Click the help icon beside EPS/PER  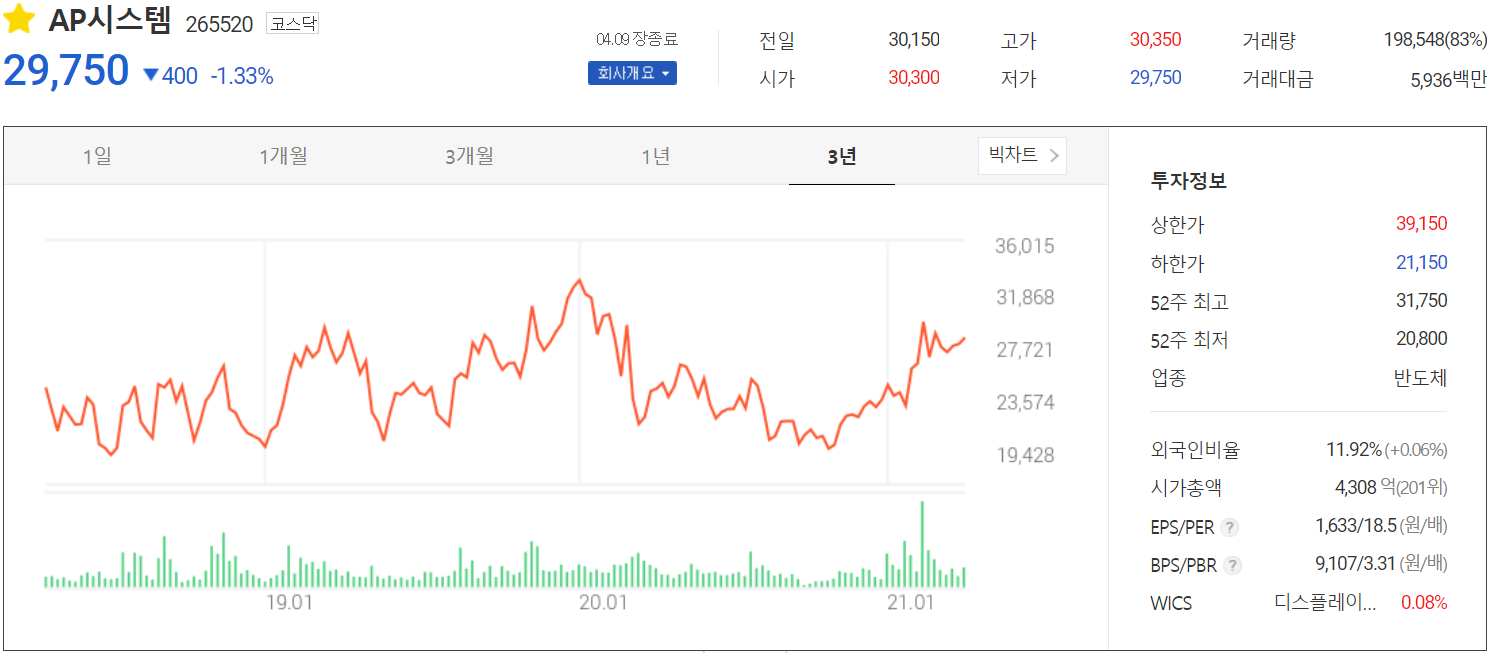(x=1230, y=527)
